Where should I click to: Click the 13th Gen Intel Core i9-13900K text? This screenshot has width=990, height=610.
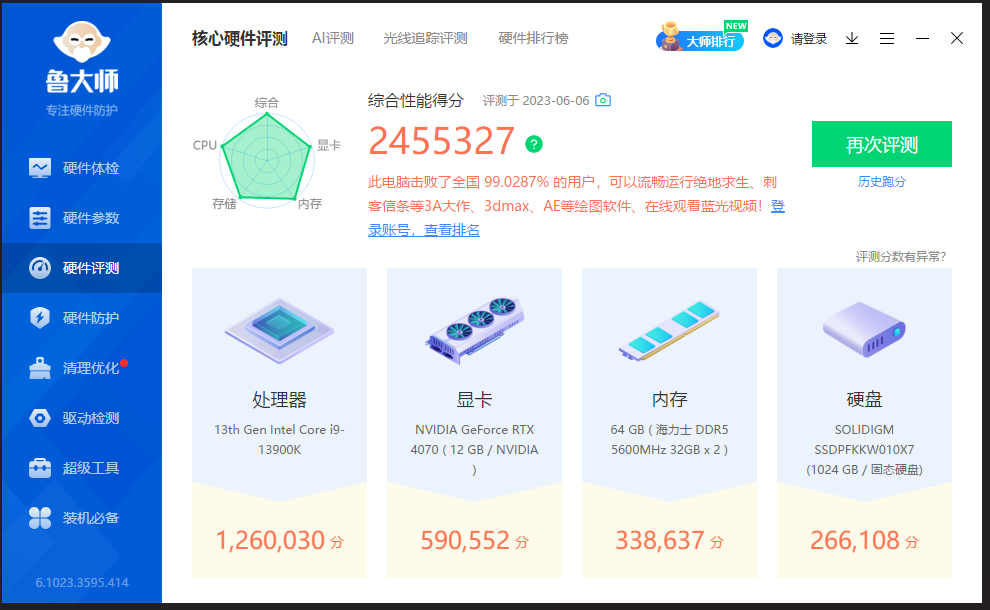click(279, 440)
